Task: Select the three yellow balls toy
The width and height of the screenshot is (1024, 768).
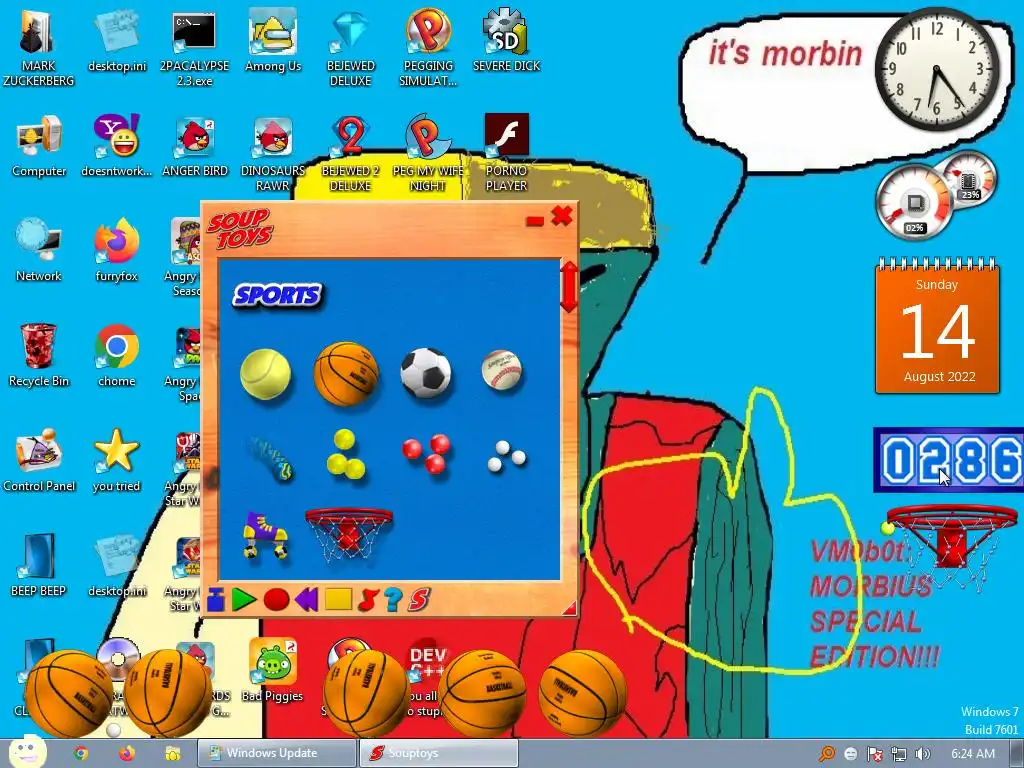Action: pos(345,454)
